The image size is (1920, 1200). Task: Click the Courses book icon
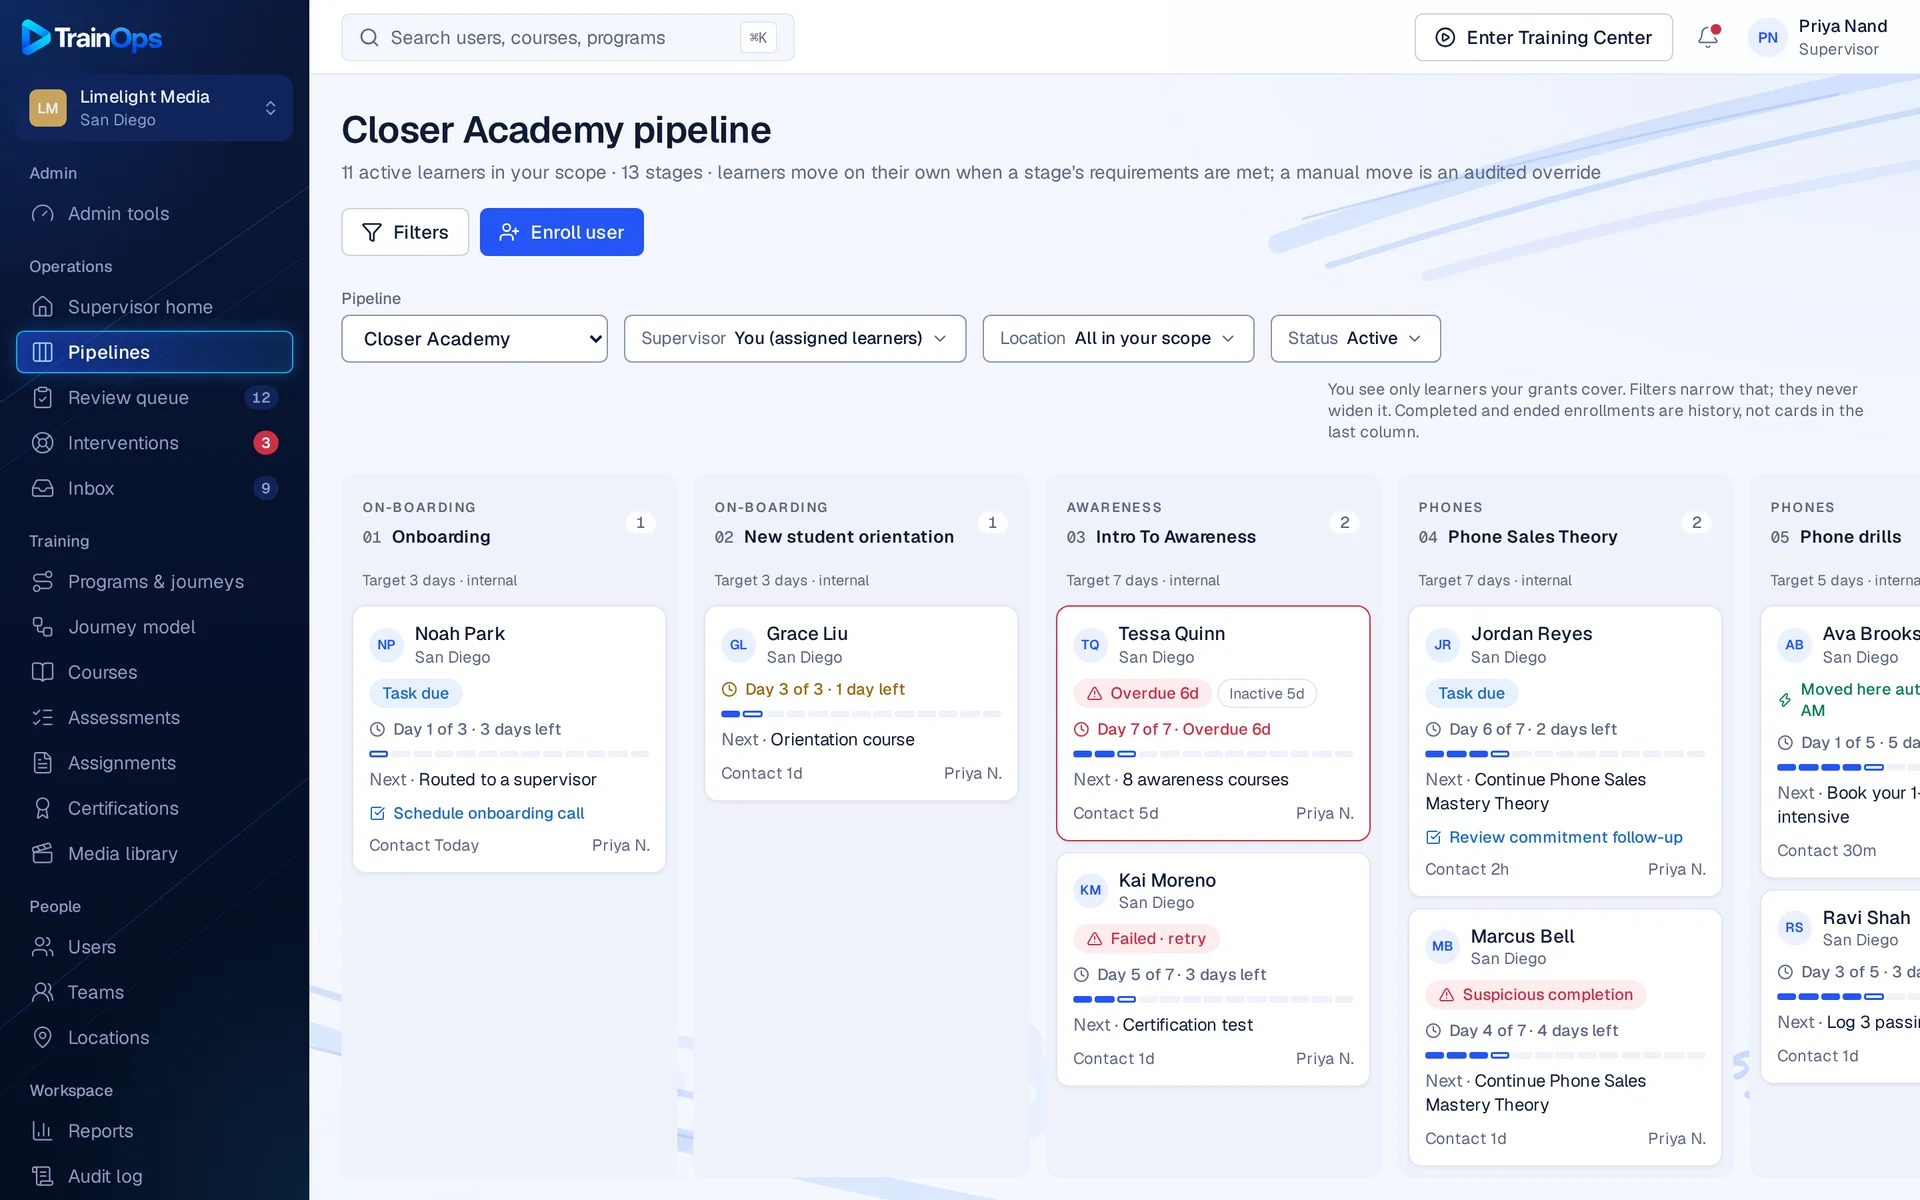[x=42, y=672]
